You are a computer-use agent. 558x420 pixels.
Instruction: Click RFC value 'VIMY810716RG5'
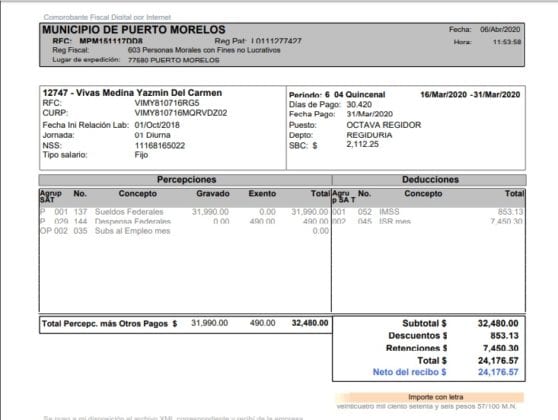167,103
